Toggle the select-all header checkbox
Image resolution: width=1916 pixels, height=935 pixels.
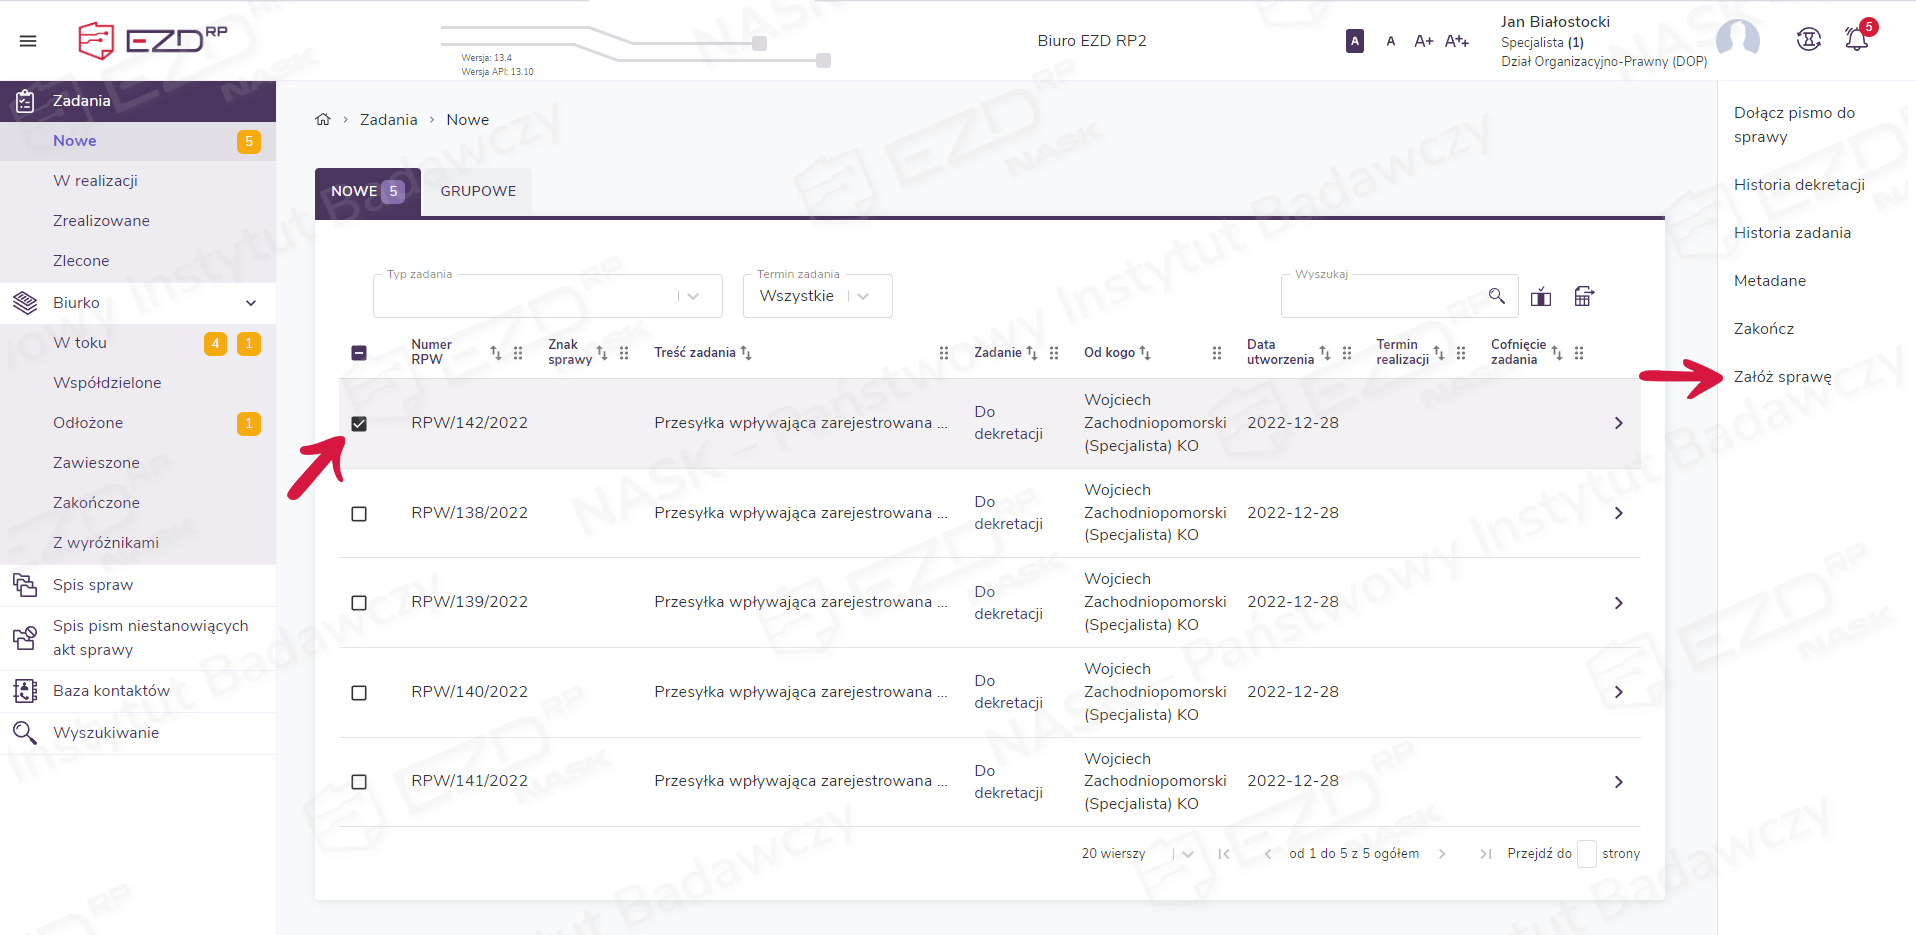(359, 353)
